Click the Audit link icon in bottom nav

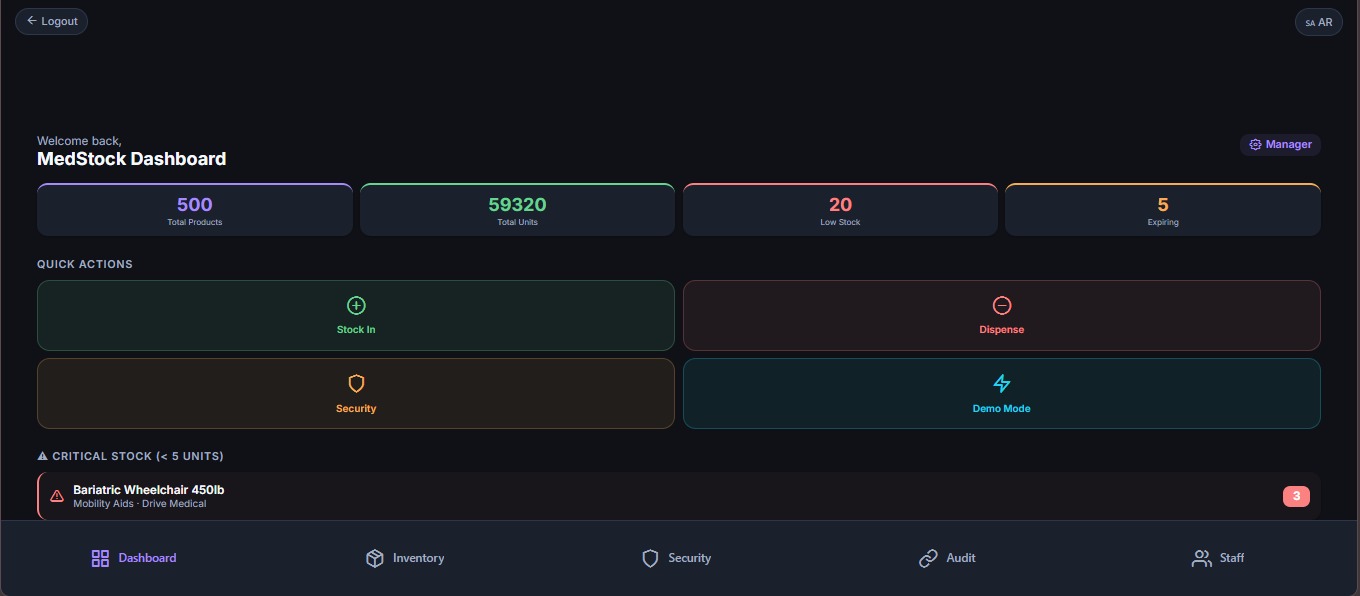point(928,558)
